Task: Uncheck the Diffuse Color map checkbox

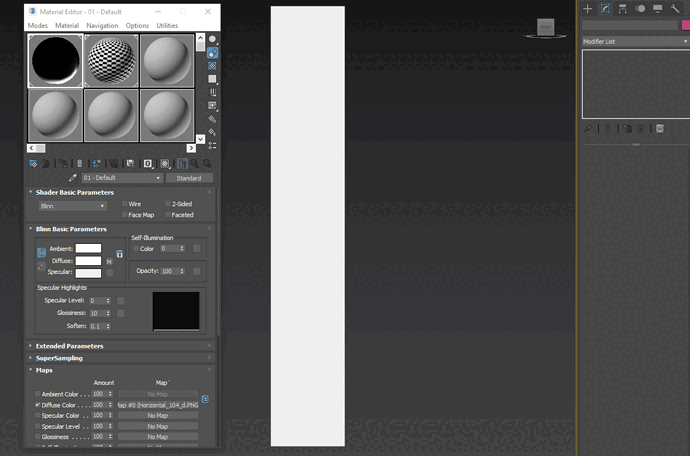Action: coord(38,405)
